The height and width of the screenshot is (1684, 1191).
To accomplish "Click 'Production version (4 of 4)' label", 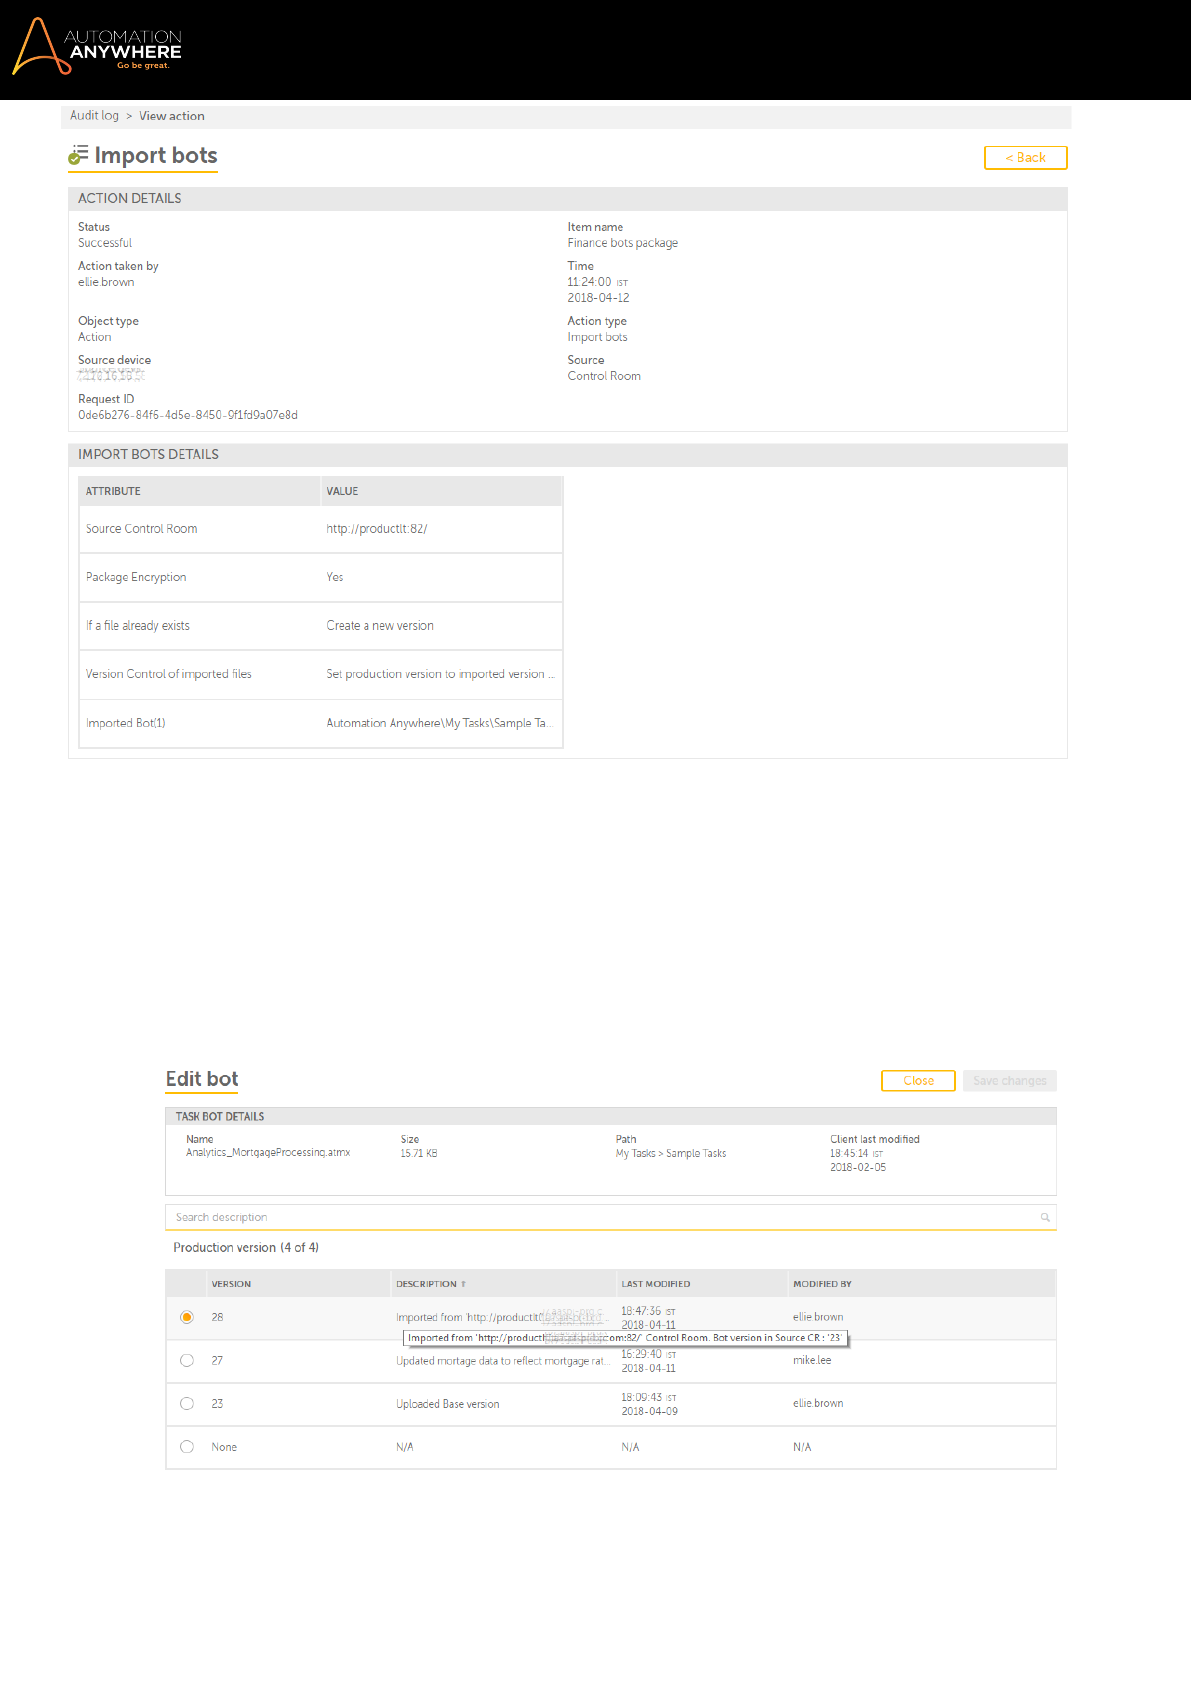I will [x=246, y=1248].
